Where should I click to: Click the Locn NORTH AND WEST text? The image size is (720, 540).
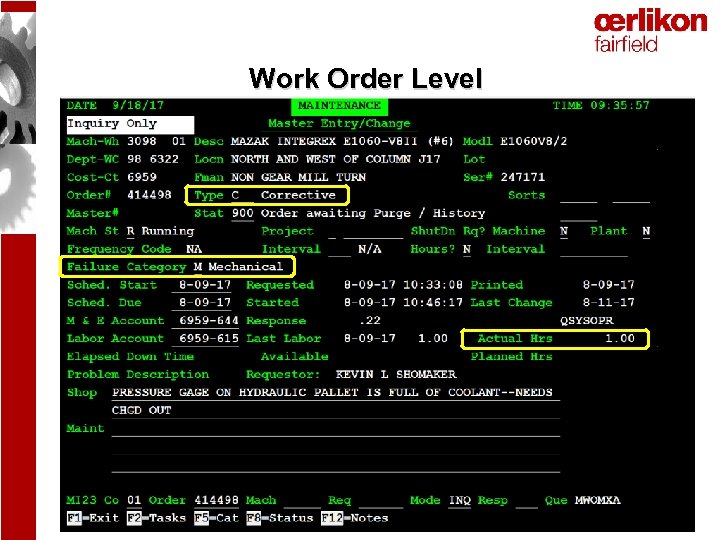coord(335,159)
